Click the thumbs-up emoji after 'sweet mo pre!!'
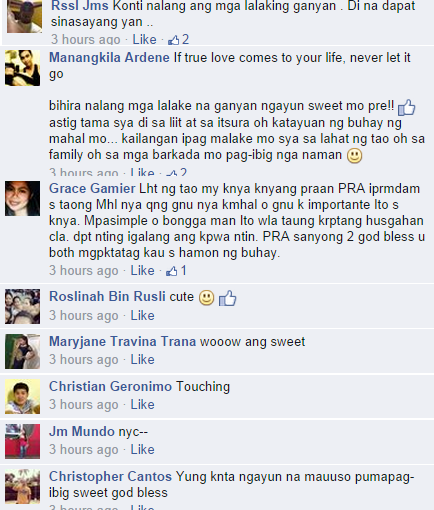The image size is (434, 510). (406, 107)
